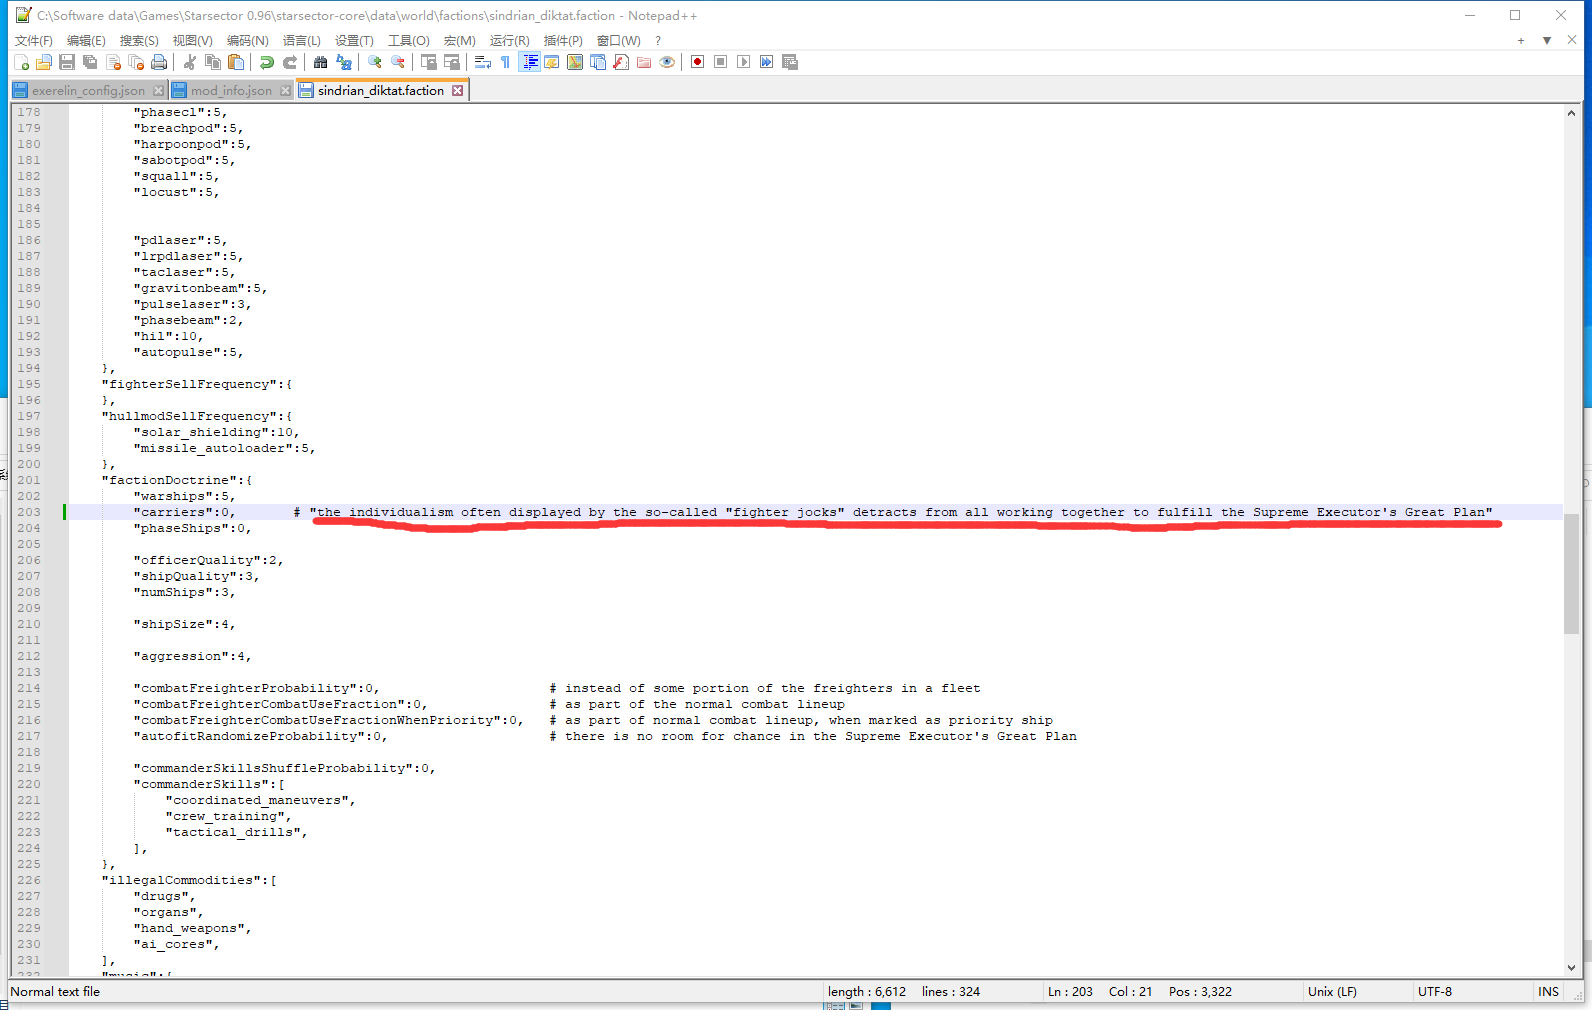Click line number 214 in the margin
The width and height of the screenshot is (1592, 1010).
tap(29, 688)
